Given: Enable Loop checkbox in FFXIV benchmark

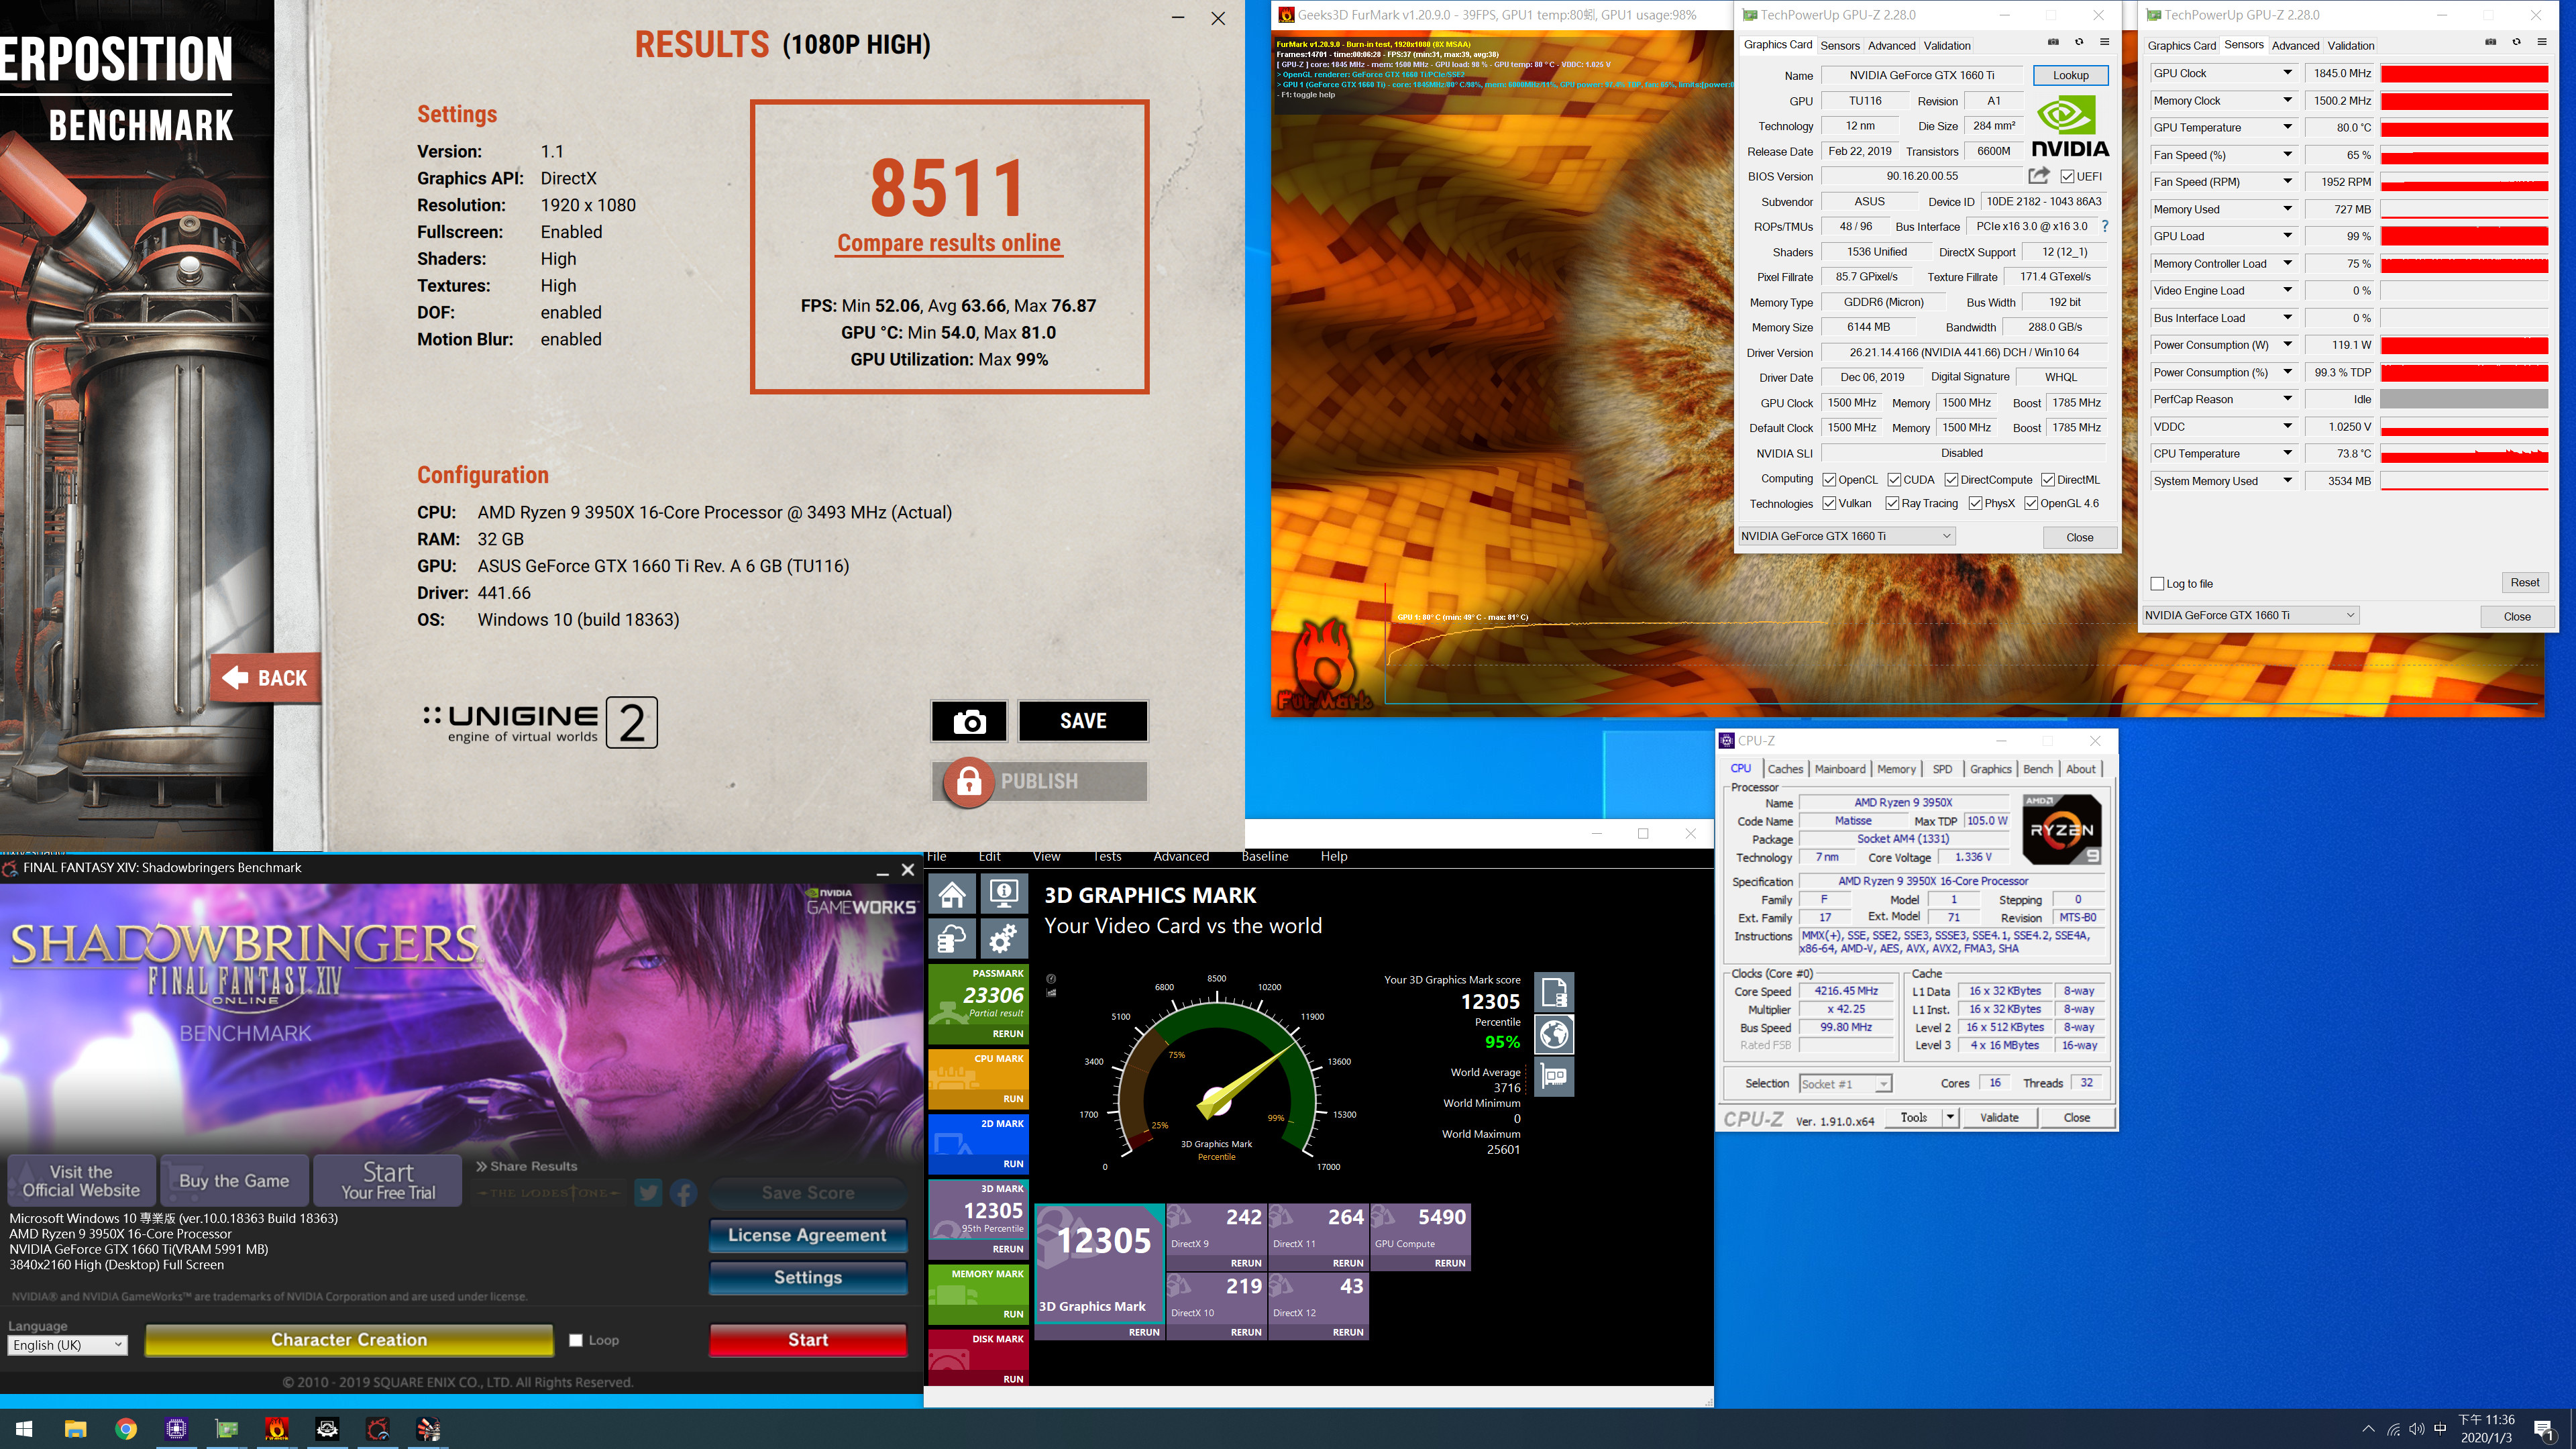Looking at the screenshot, I should tap(576, 1340).
